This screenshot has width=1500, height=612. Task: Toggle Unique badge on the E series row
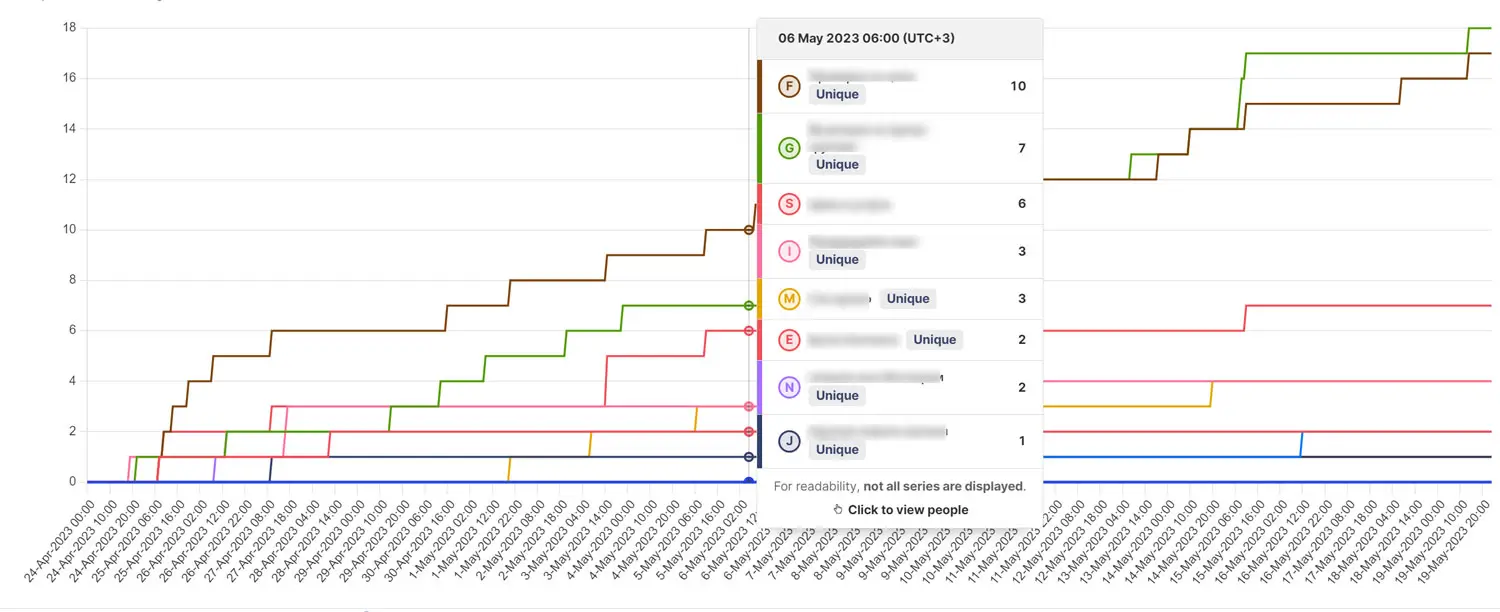tap(934, 339)
